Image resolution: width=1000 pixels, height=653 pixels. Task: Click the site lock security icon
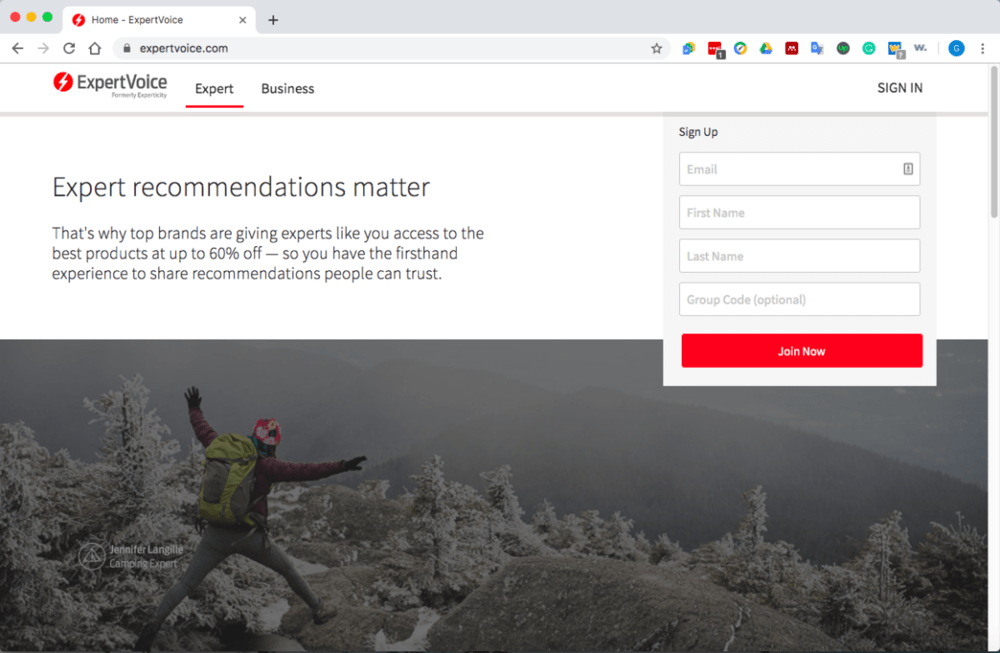[x=126, y=48]
